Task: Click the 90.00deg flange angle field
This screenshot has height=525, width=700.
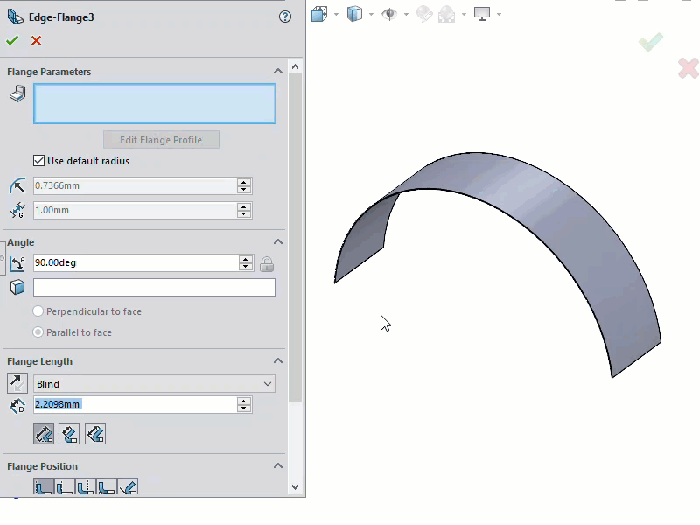Action: point(135,263)
